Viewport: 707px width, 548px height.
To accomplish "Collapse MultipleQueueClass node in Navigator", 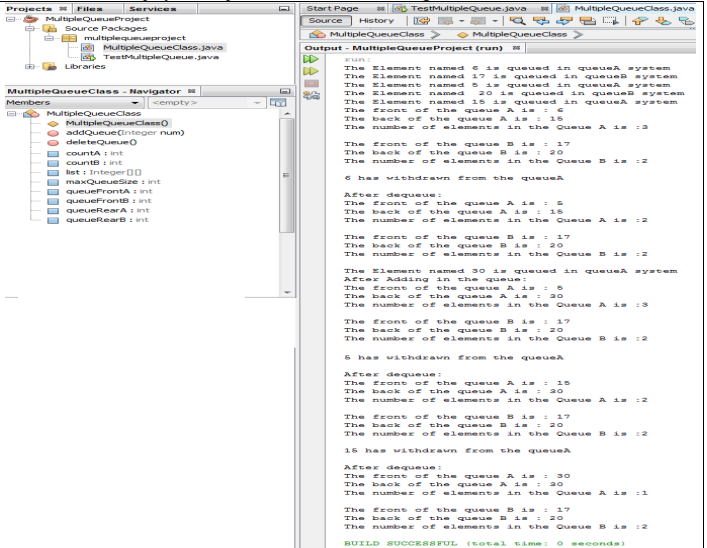I will coord(11,114).
